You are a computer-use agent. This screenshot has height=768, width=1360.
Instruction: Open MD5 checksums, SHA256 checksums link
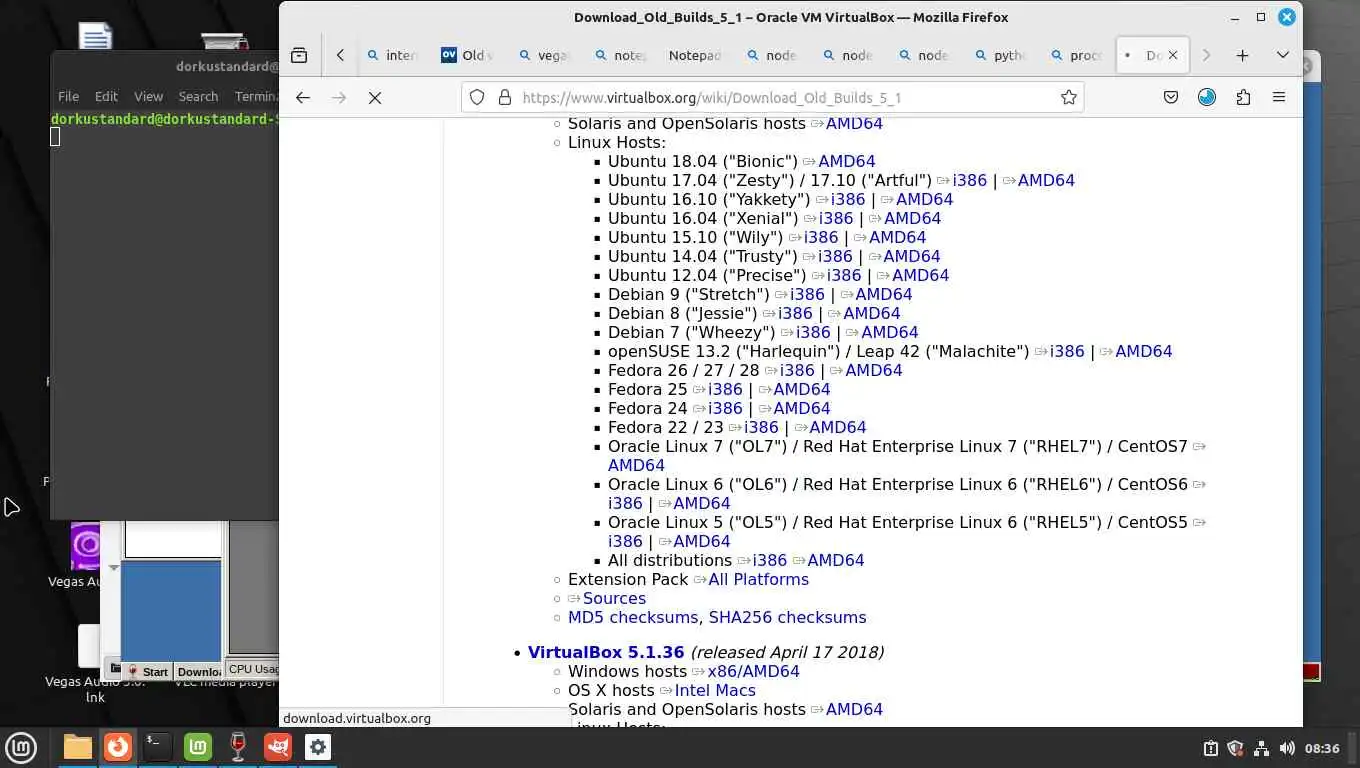(717, 617)
